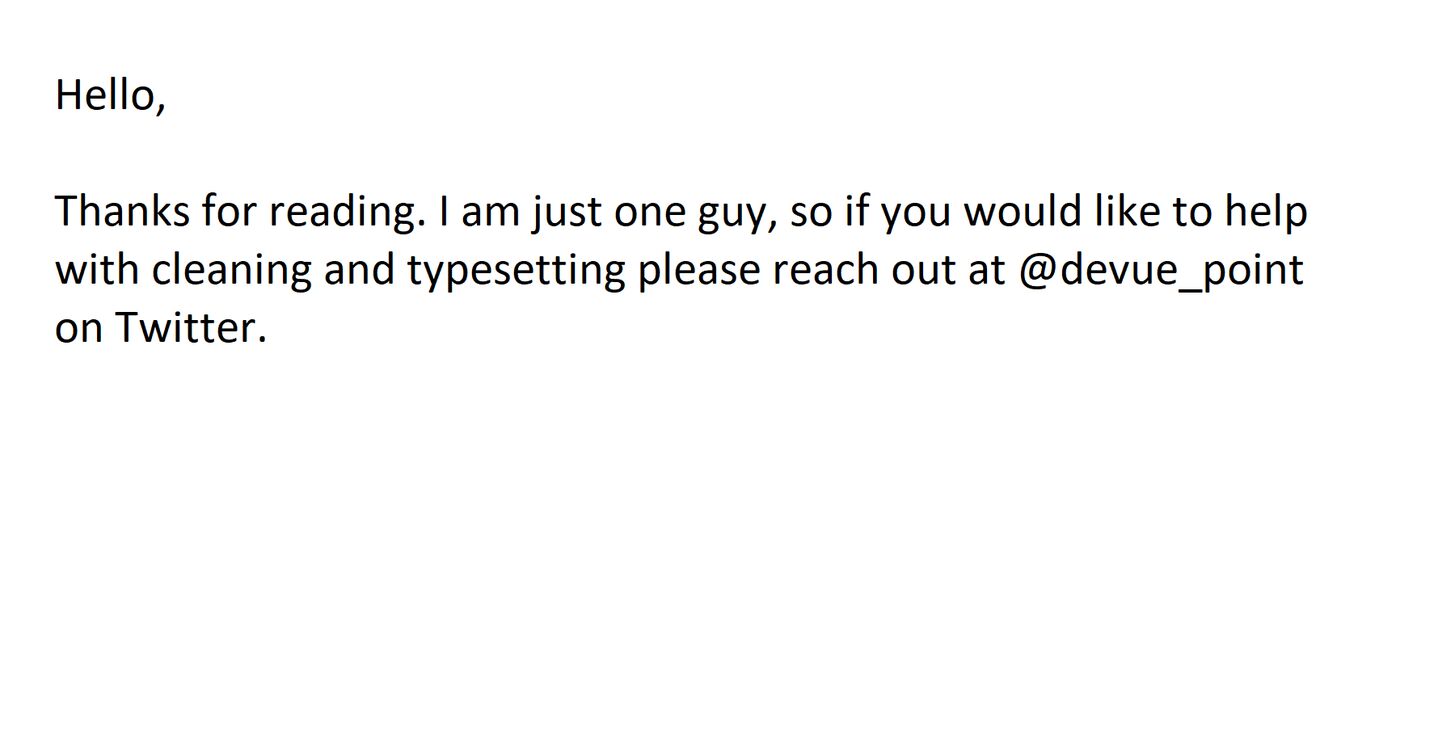Place cursor on the word please
The height and width of the screenshot is (729, 1455).
699,270
